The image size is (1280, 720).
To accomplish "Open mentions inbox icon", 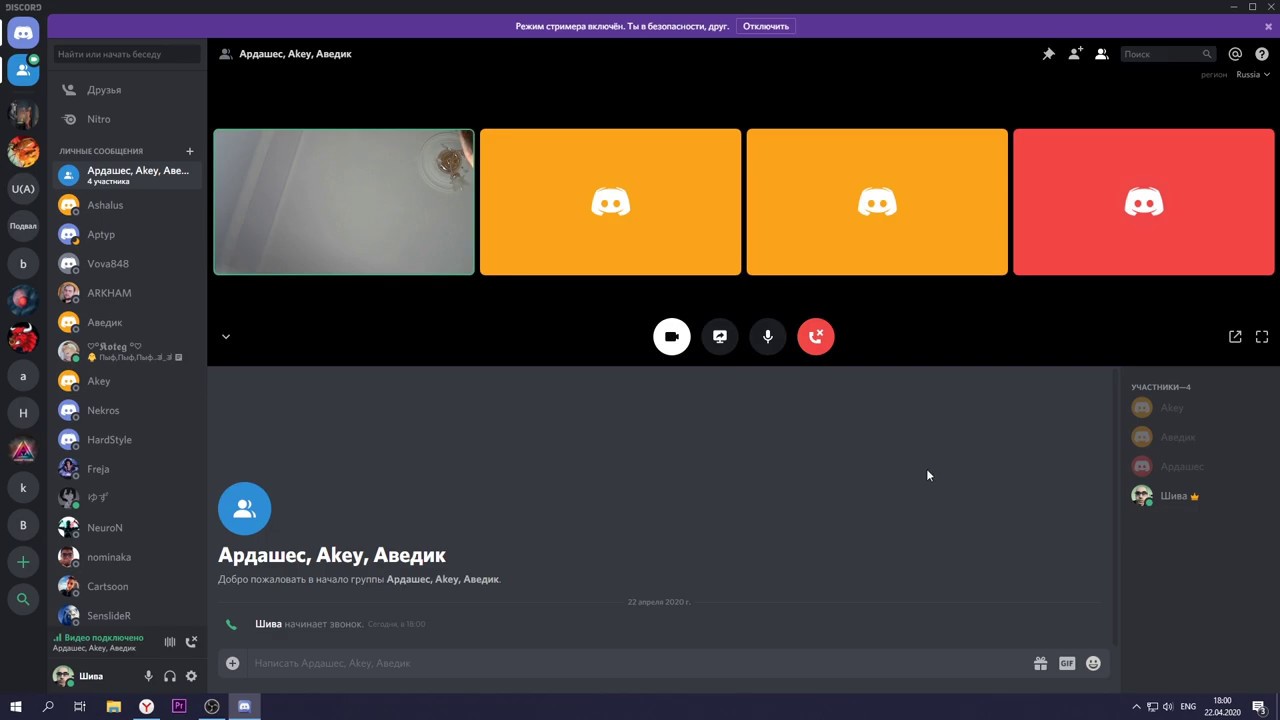I will coord(1235,54).
